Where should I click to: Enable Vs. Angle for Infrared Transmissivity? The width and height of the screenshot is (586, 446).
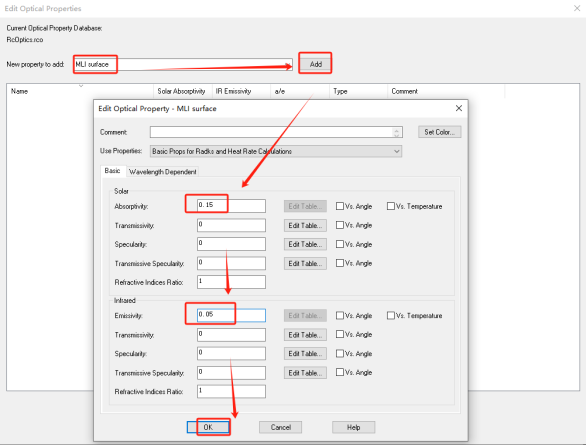pos(340,334)
